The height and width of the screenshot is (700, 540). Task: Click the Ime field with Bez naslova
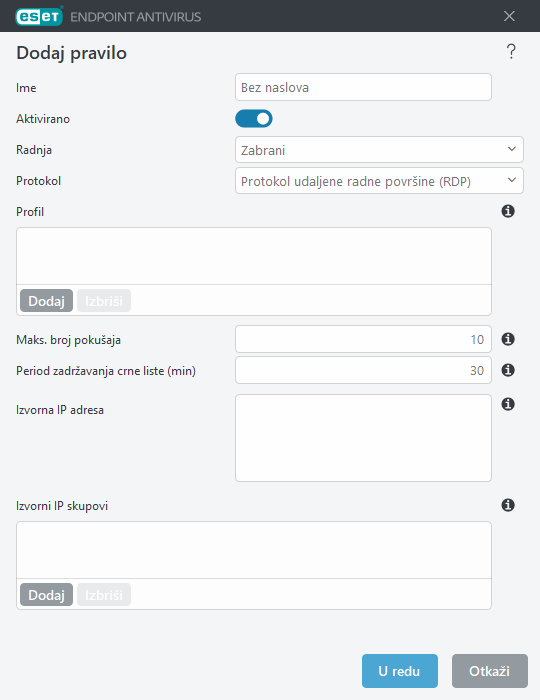tap(363, 87)
